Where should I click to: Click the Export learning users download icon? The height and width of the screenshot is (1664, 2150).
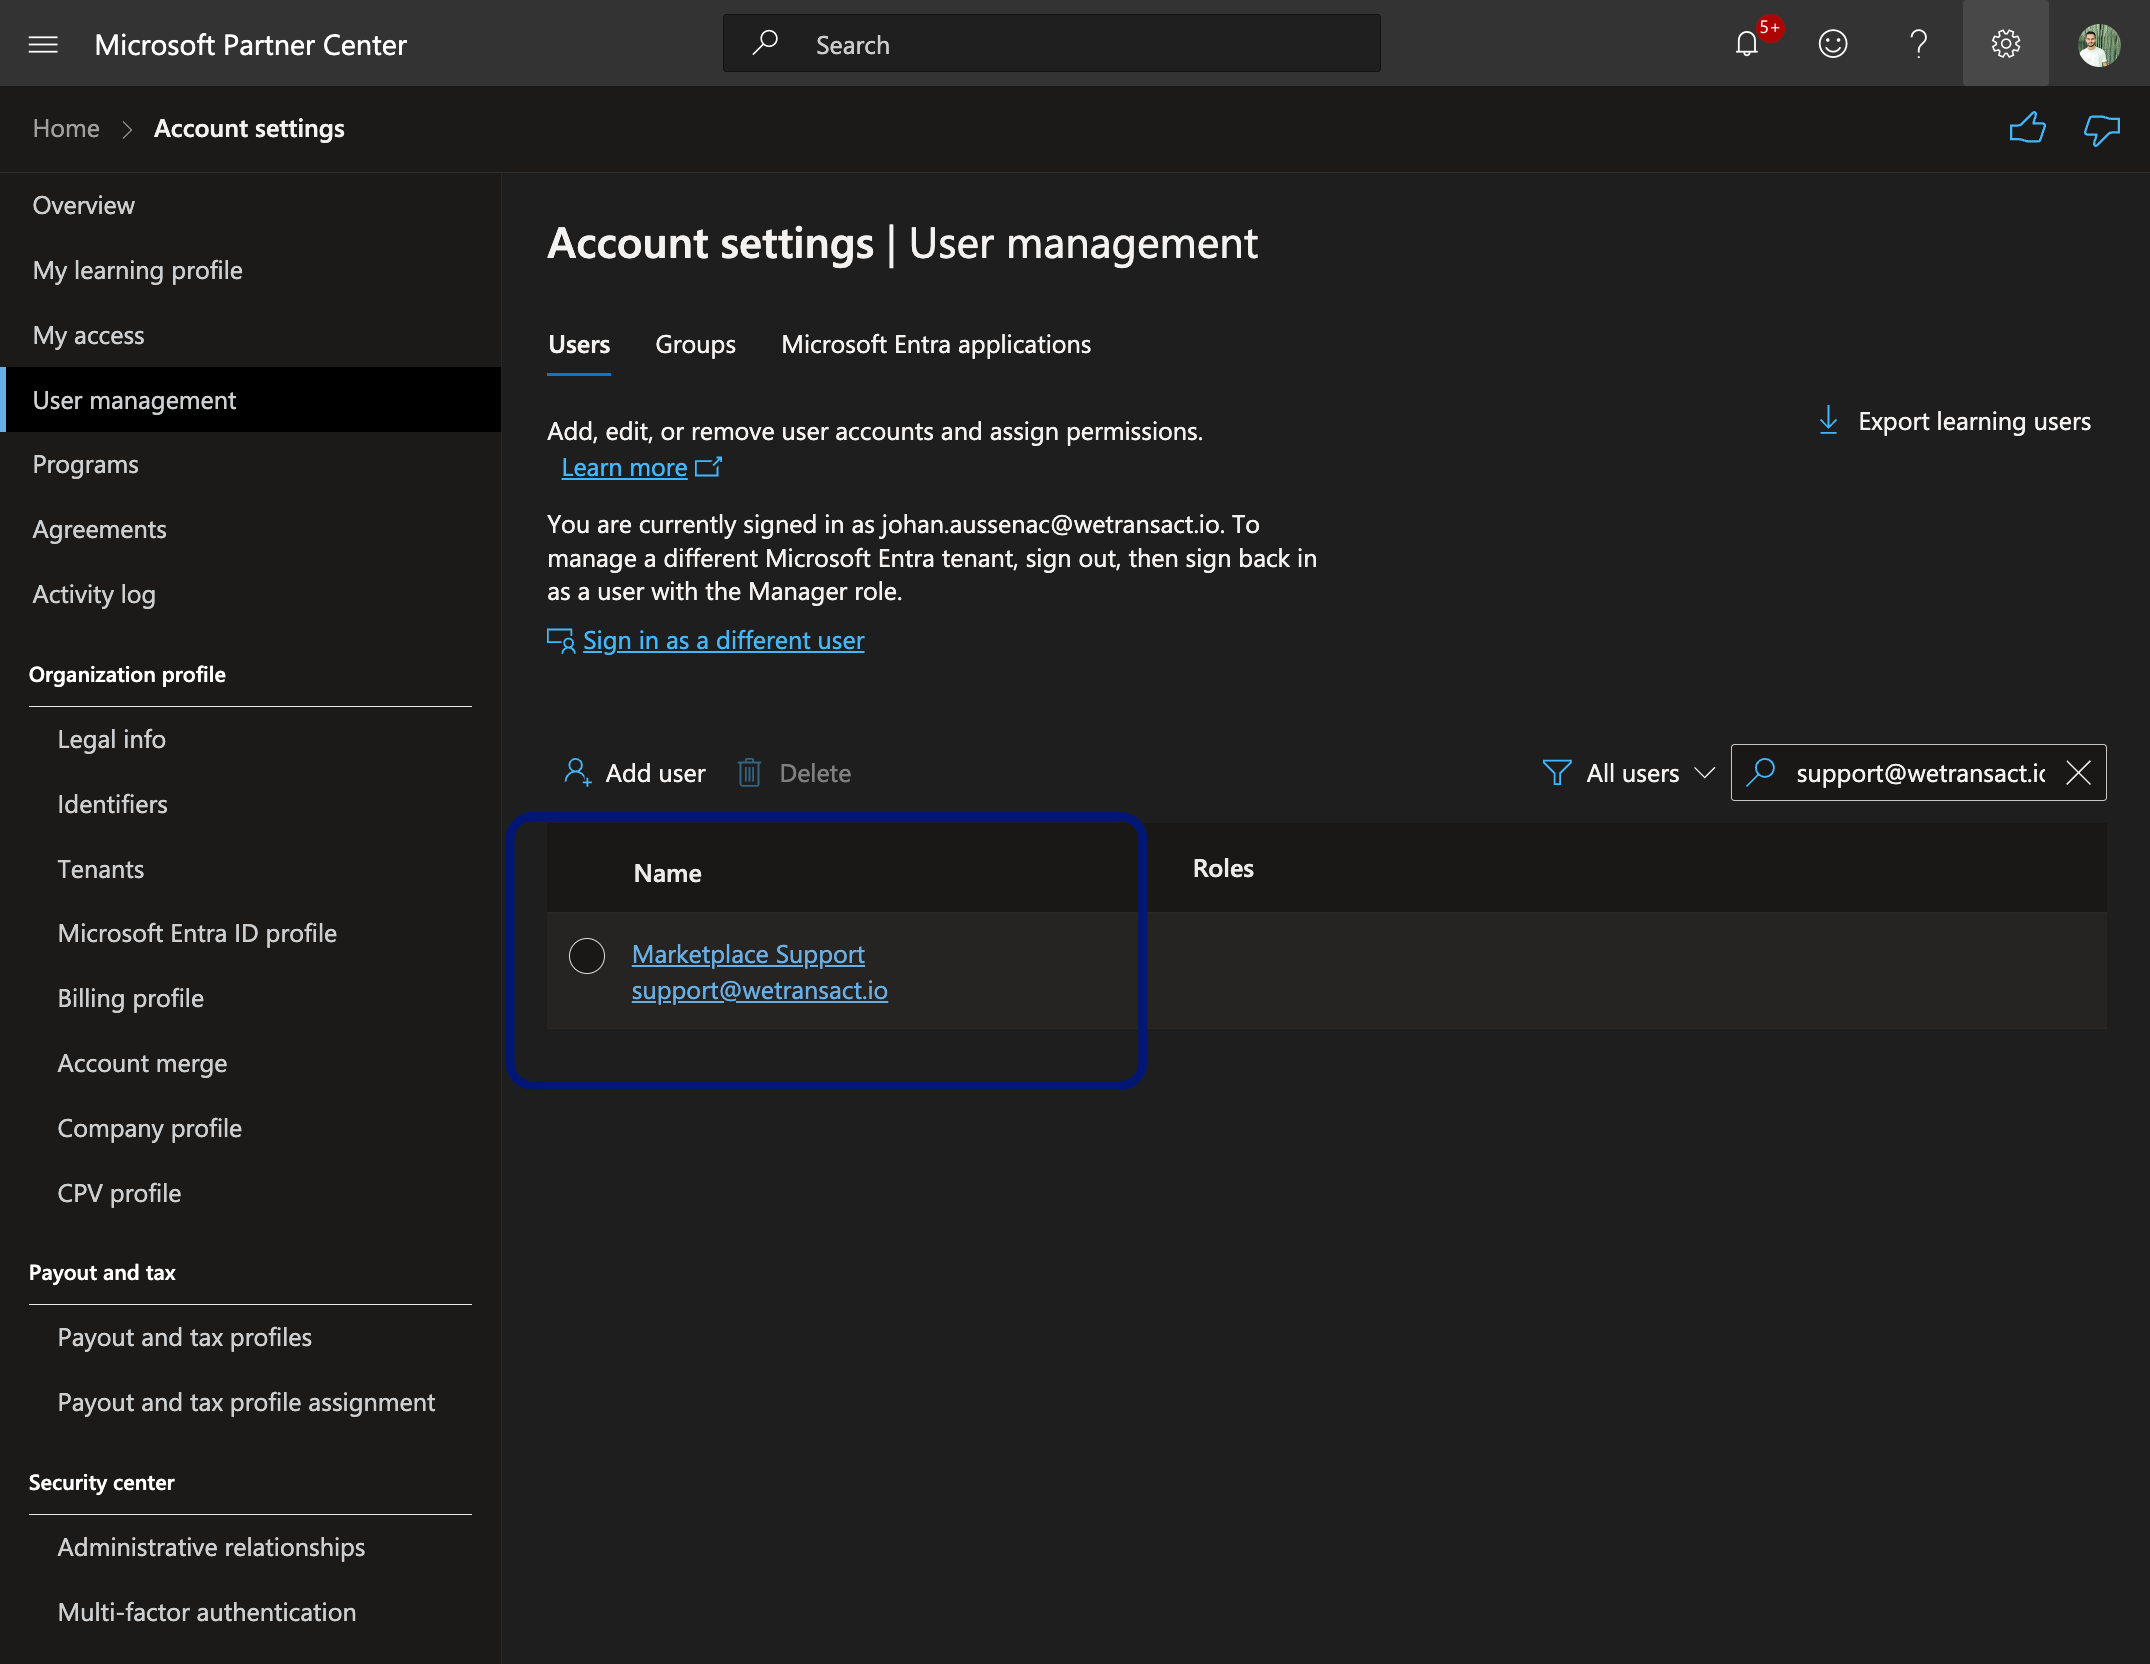pos(1828,421)
